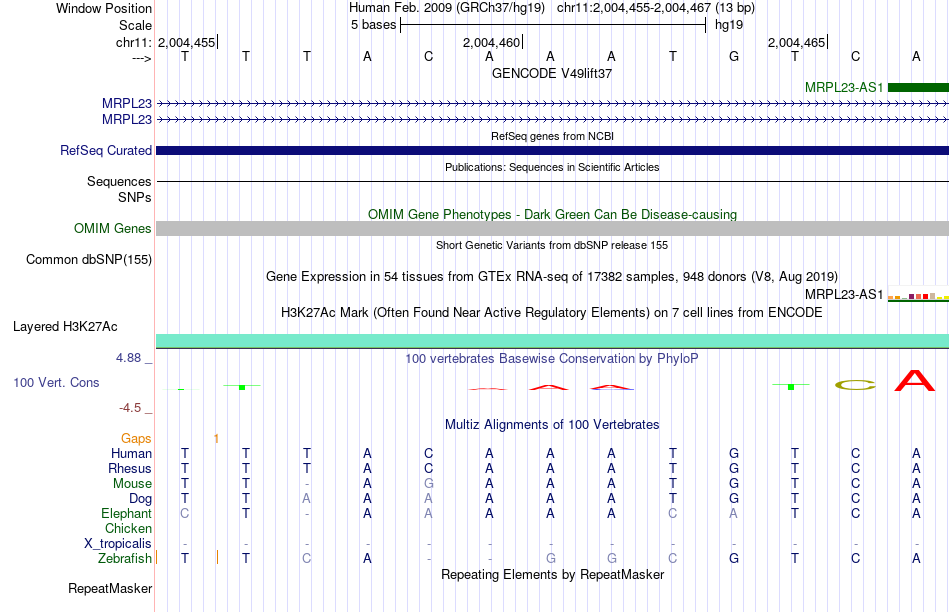This screenshot has height=612, width=950.
Task: Click H3K27Ac Mark ENCODE track title
Action: (552, 313)
